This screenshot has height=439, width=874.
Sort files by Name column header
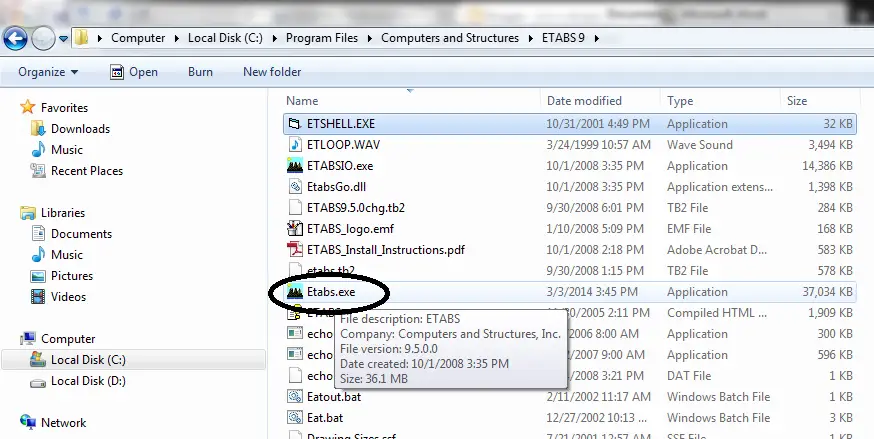coord(302,101)
